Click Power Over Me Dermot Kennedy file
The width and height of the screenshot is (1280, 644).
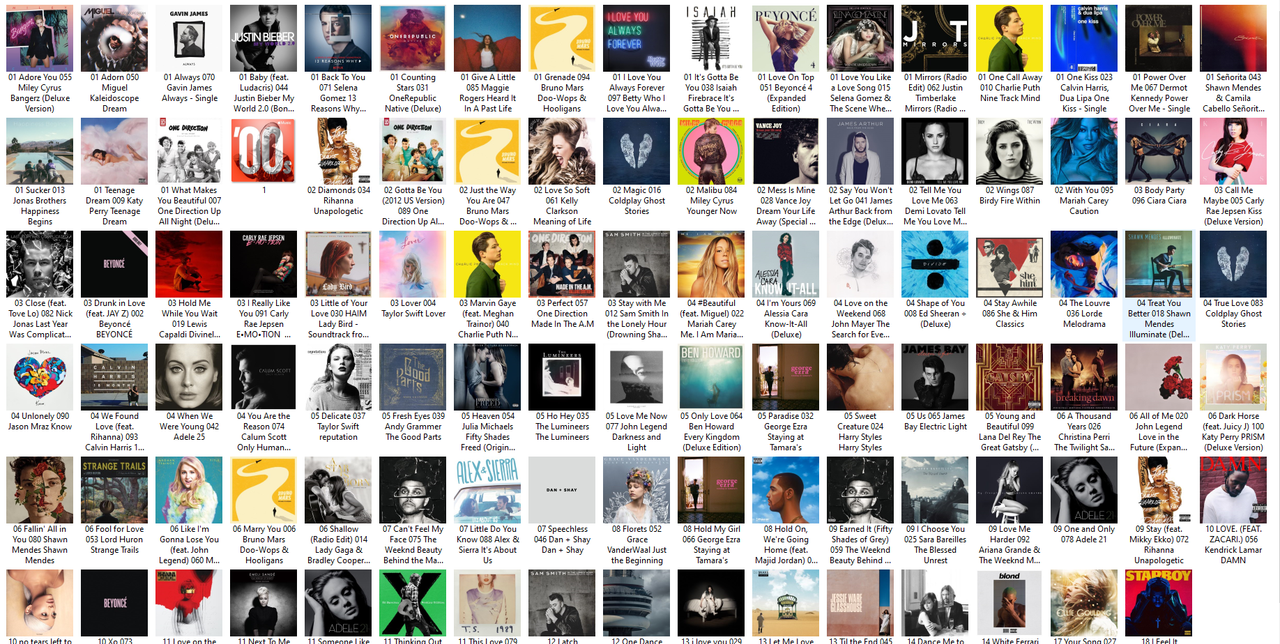(x=1159, y=60)
